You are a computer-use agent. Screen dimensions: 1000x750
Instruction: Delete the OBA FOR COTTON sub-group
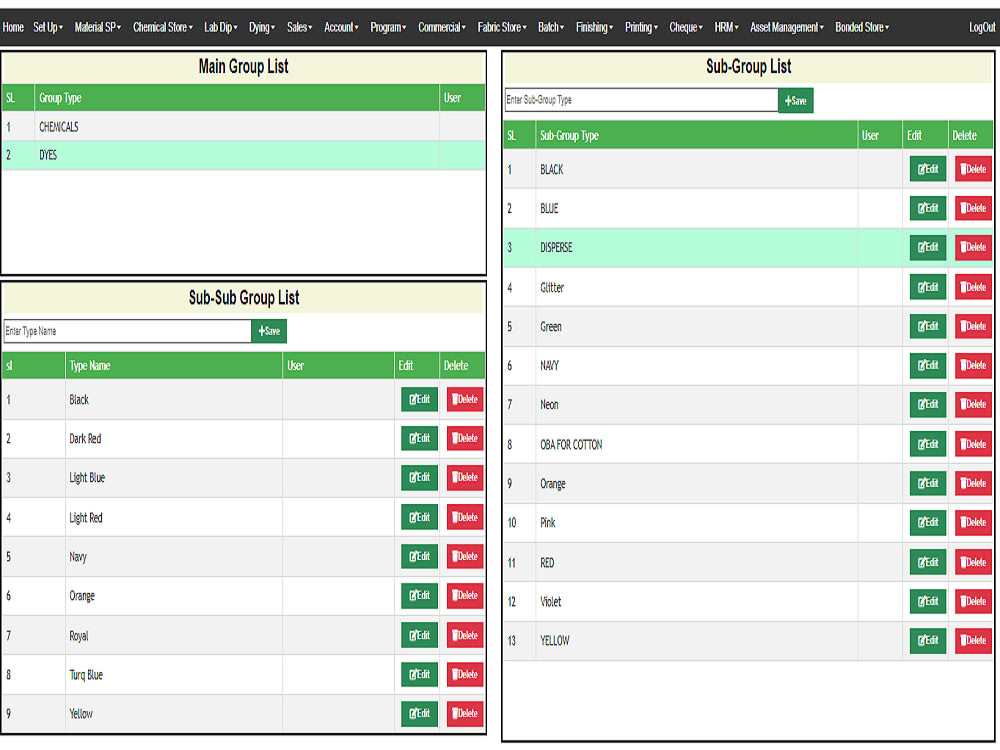973,444
